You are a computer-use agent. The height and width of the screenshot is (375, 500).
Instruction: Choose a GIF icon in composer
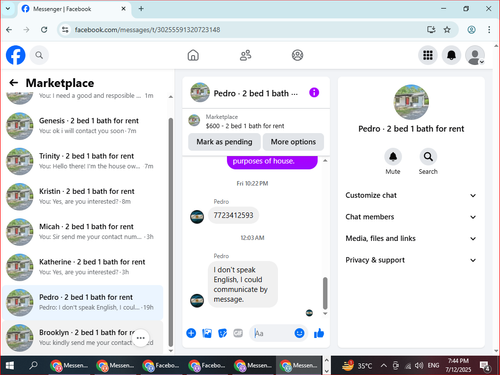[x=238, y=333]
